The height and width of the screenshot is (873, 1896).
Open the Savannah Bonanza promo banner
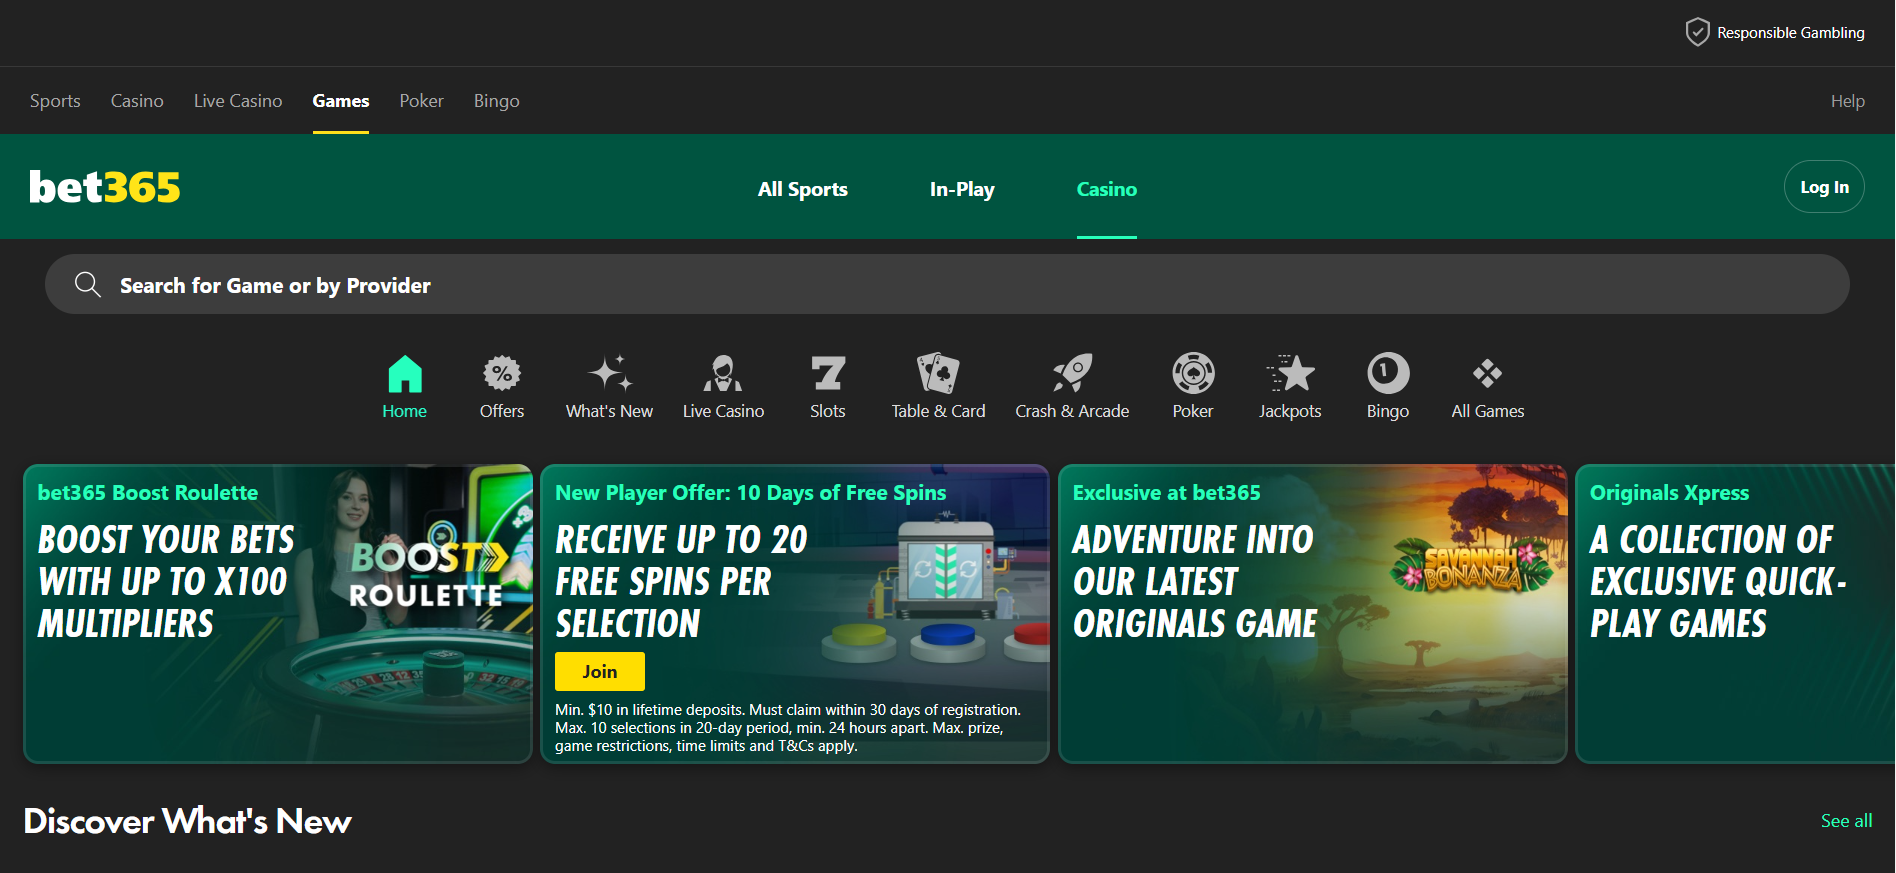point(1312,614)
